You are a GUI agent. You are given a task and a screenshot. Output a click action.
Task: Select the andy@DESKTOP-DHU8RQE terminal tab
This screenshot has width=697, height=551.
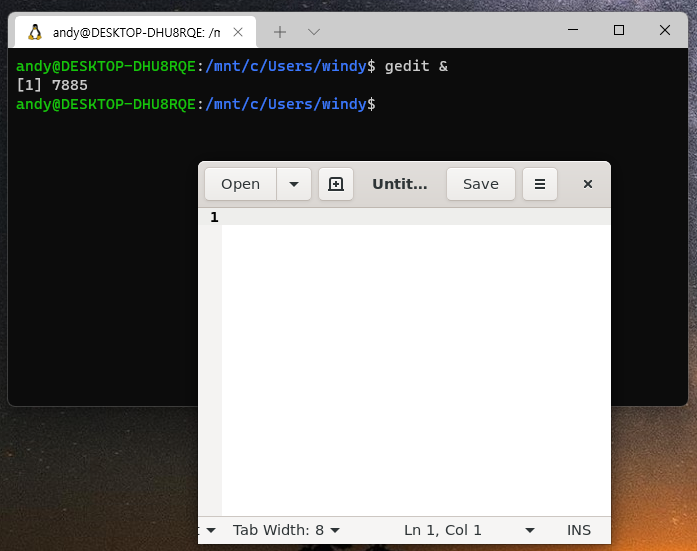136,32
